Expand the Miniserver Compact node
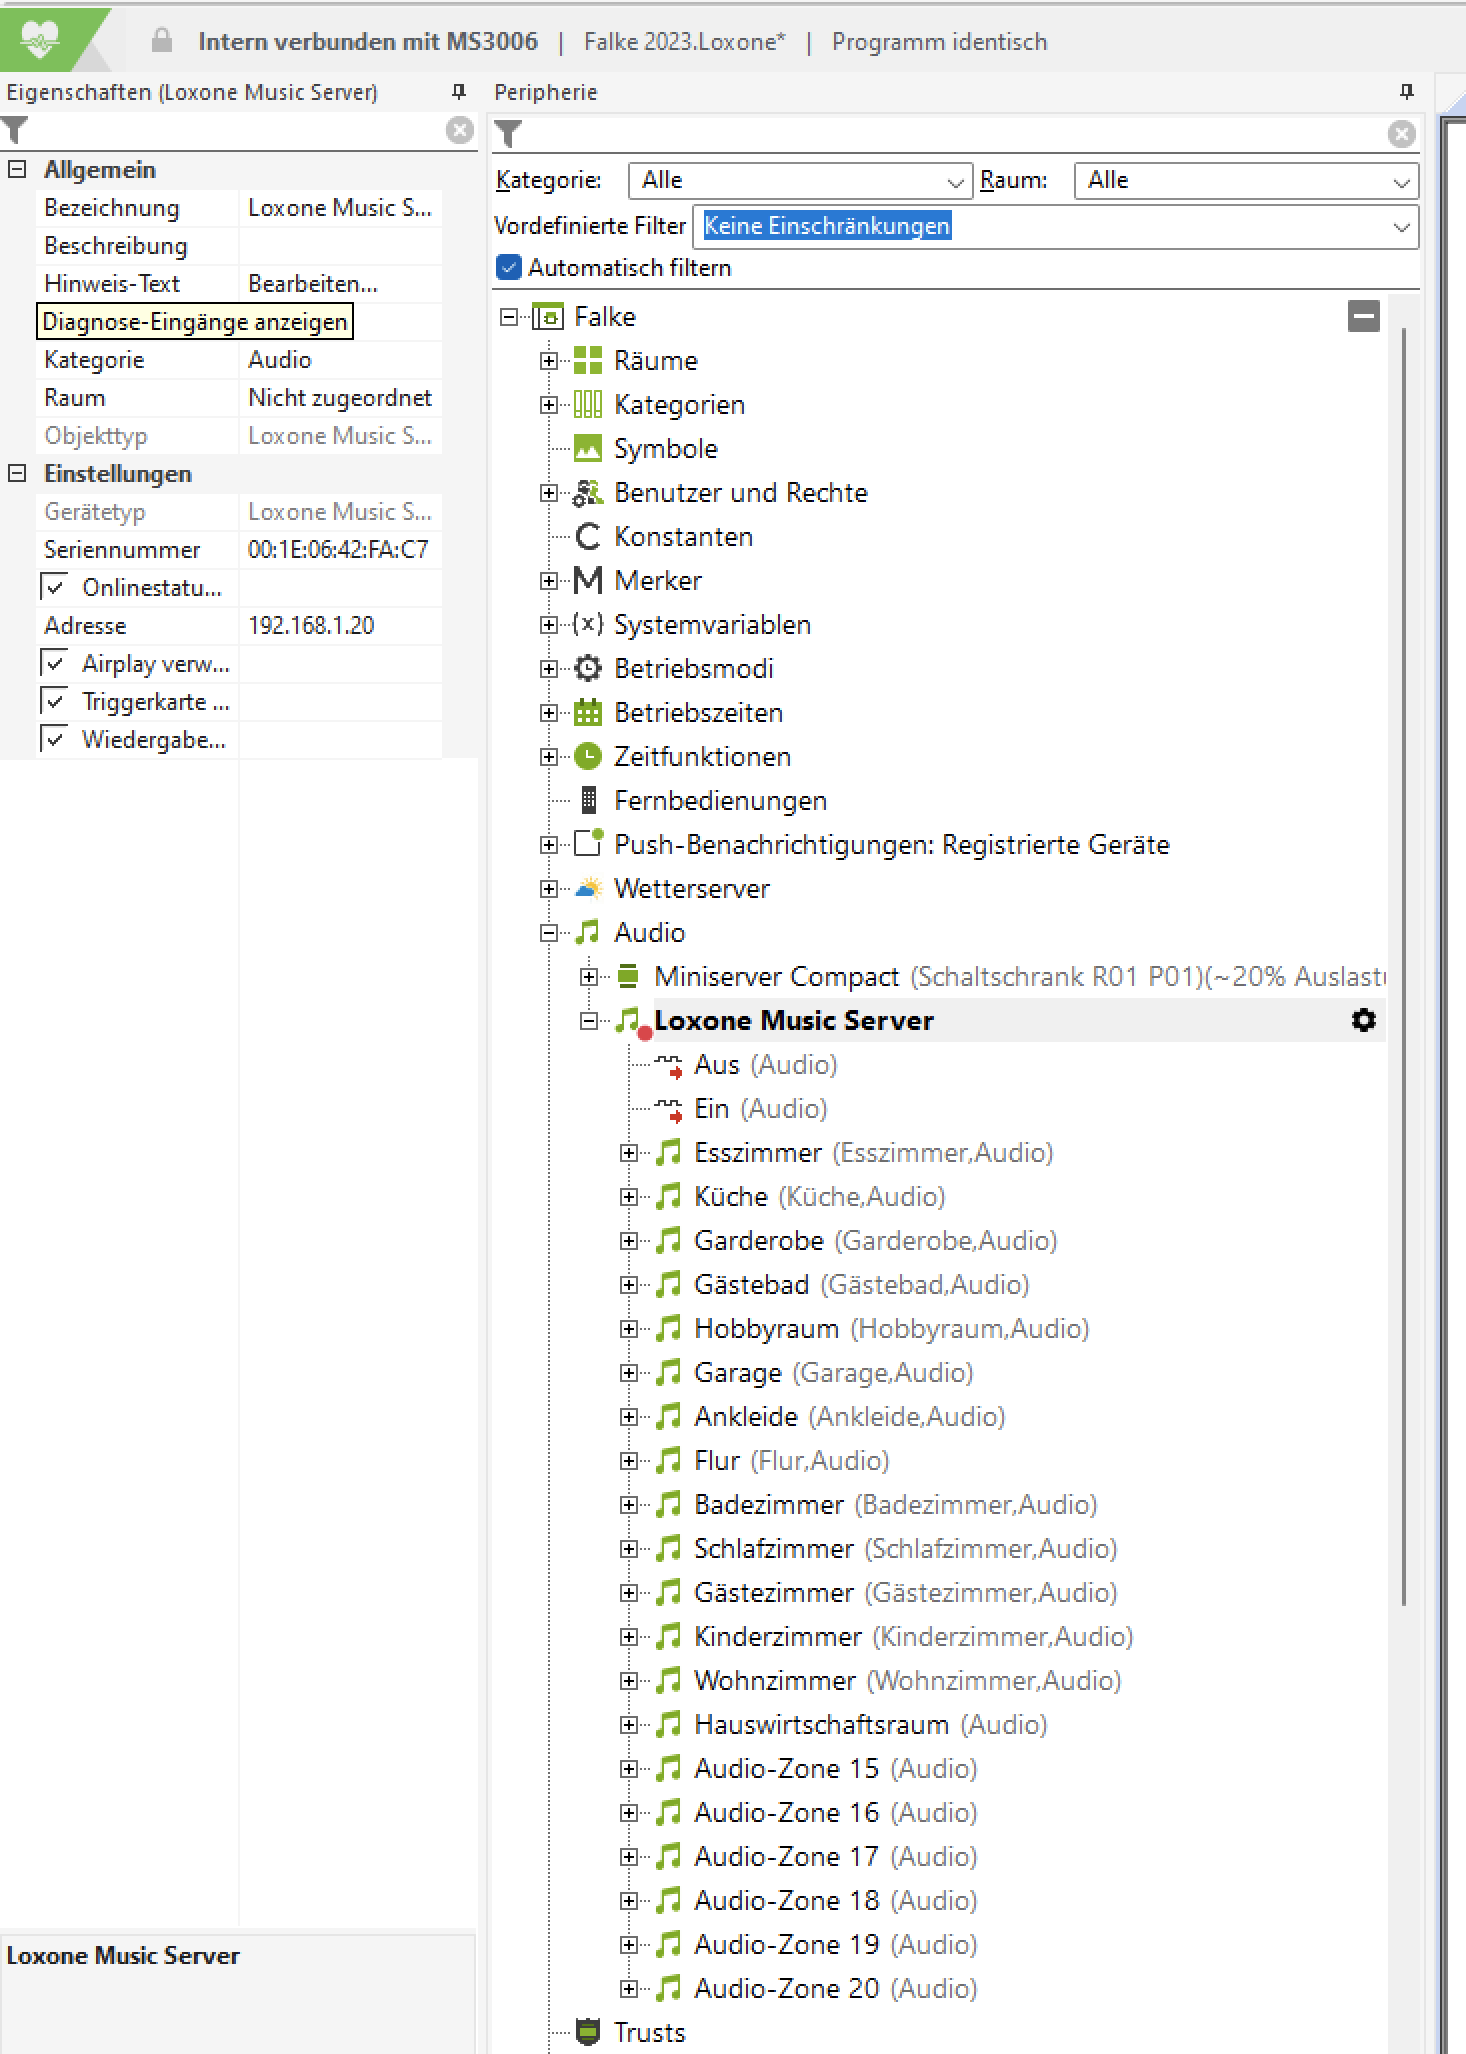Screen dimensions: 1466x2054 [x=589, y=977]
